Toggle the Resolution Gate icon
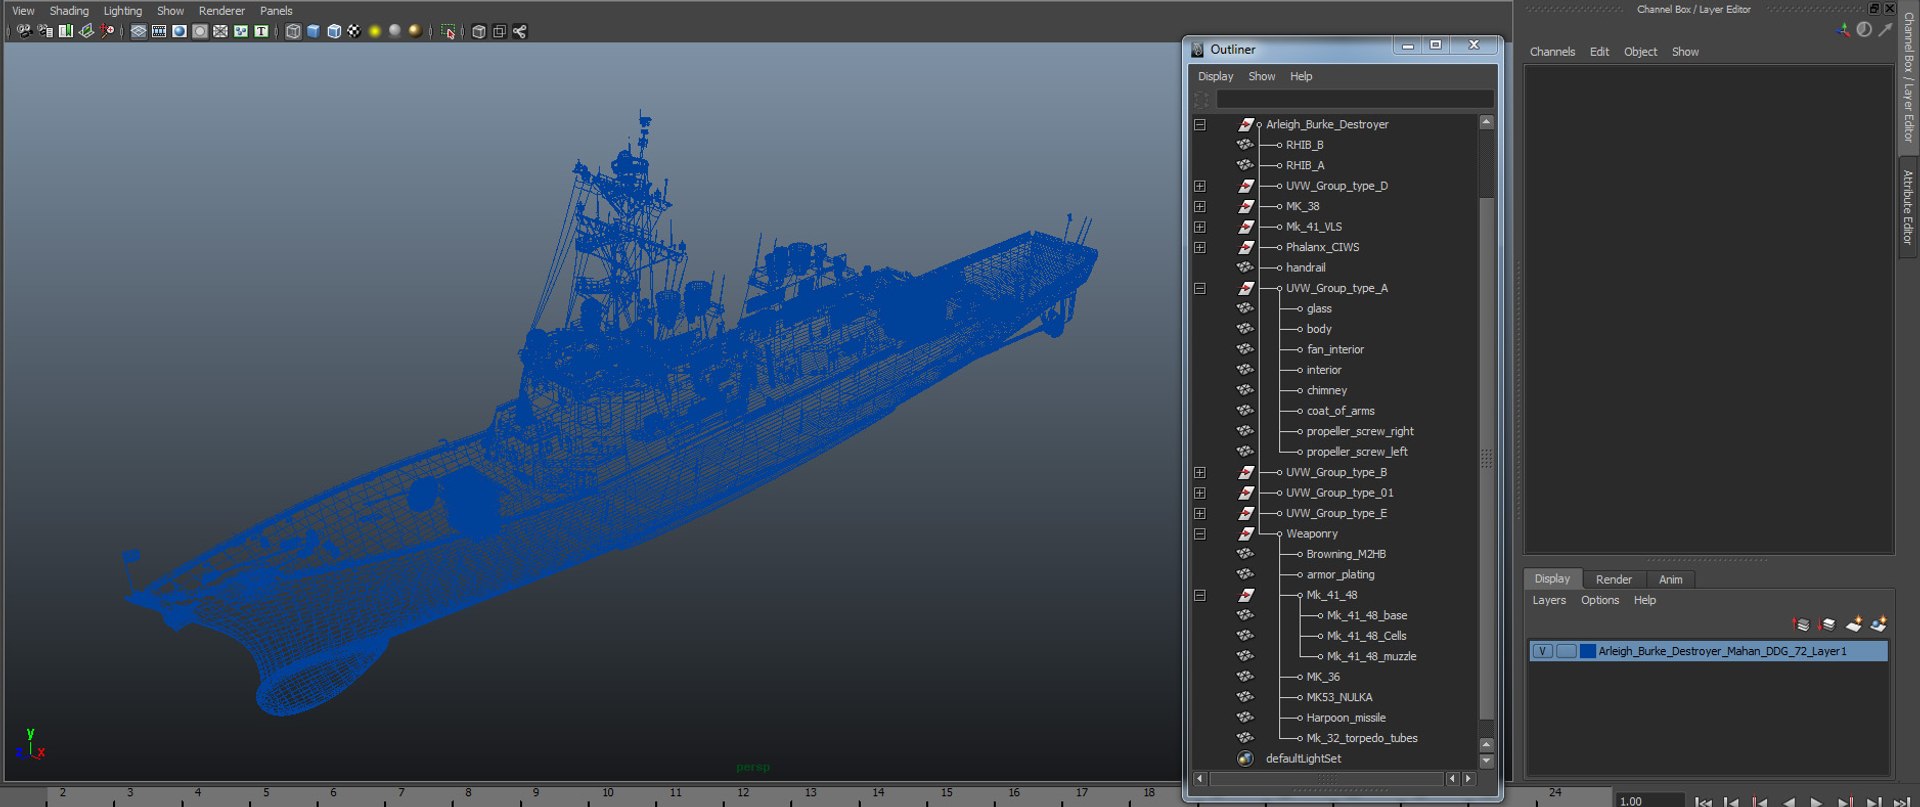Image resolution: width=1920 pixels, height=807 pixels. point(179,31)
